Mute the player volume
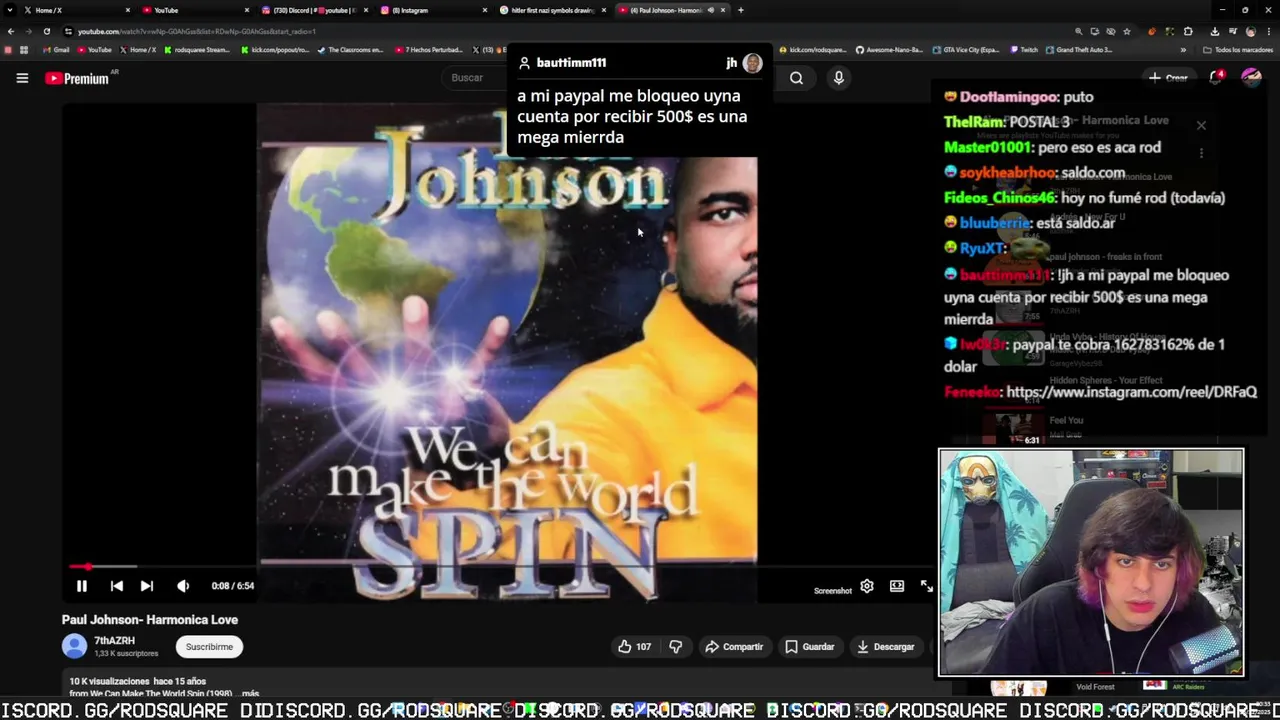This screenshot has height=720, width=1280. [183, 586]
